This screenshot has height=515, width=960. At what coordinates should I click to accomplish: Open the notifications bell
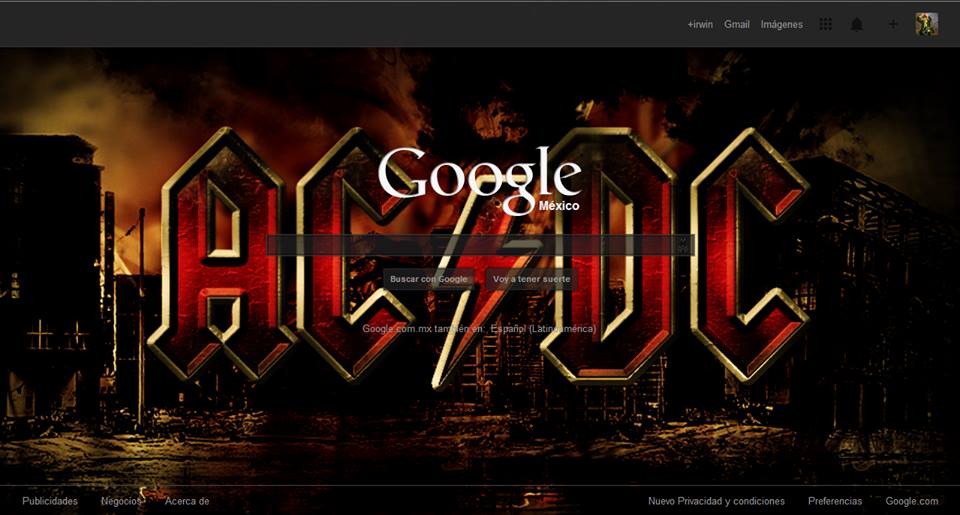tap(857, 24)
